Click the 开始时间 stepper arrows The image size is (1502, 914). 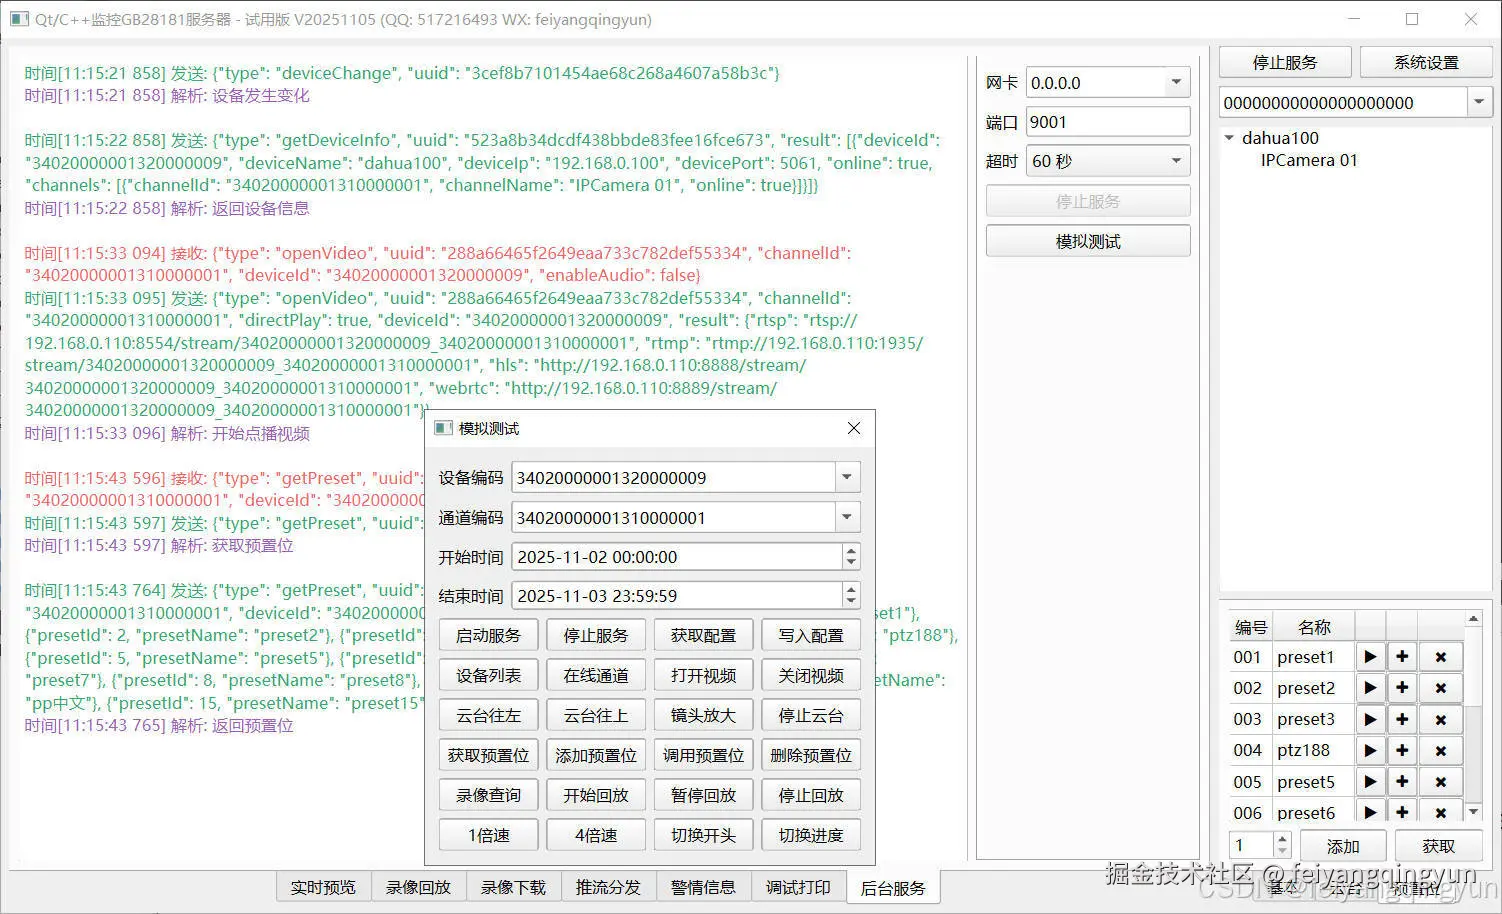851,557
